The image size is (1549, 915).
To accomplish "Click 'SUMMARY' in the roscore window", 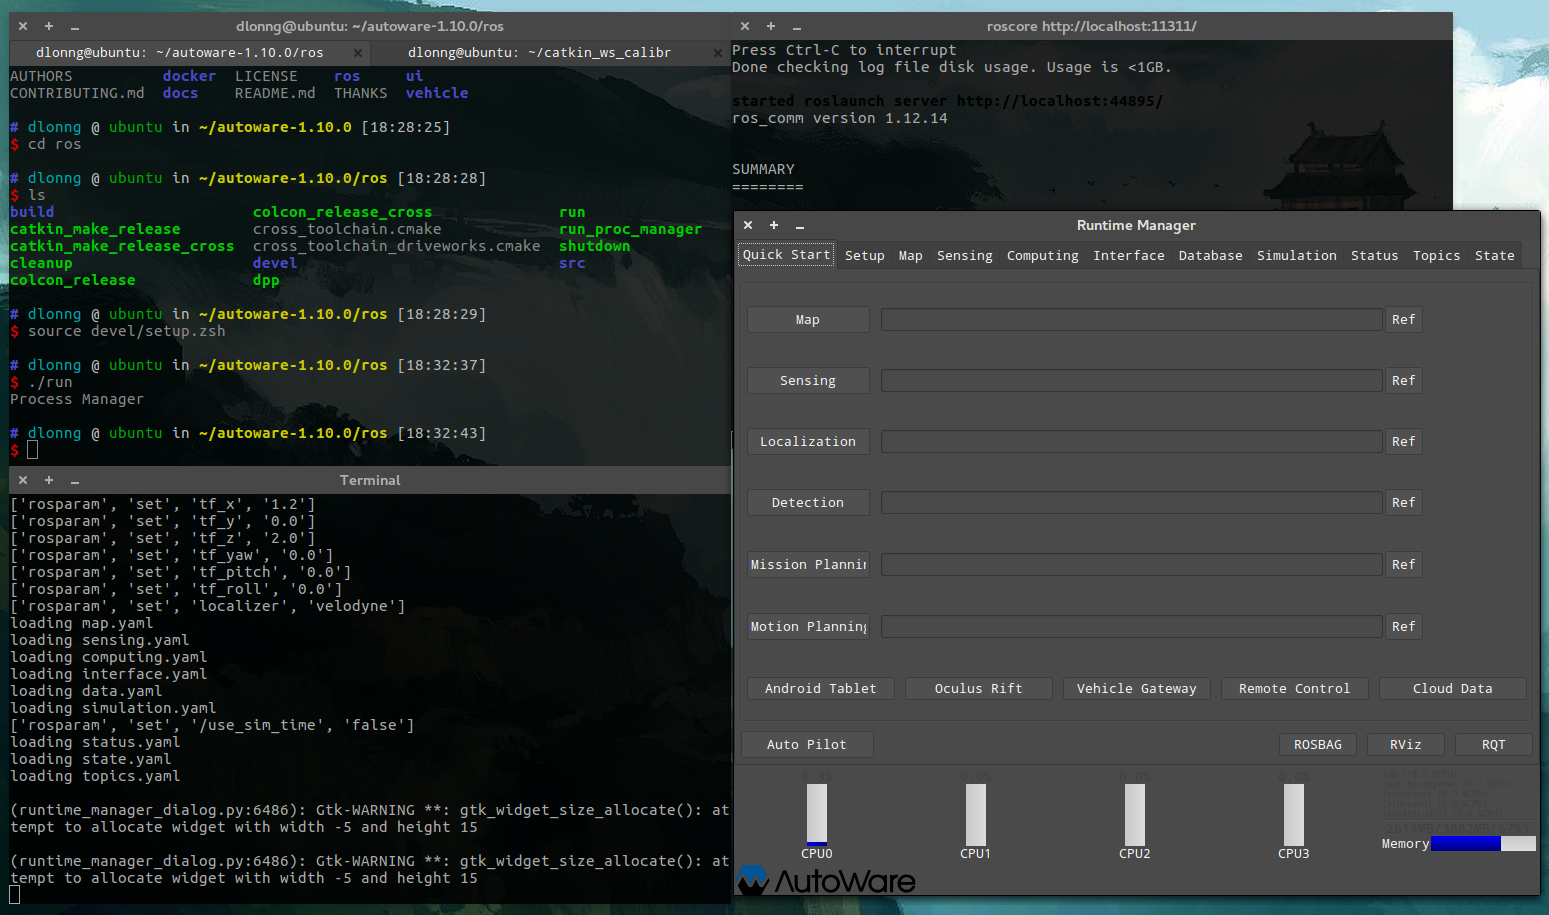I will 763,169.
